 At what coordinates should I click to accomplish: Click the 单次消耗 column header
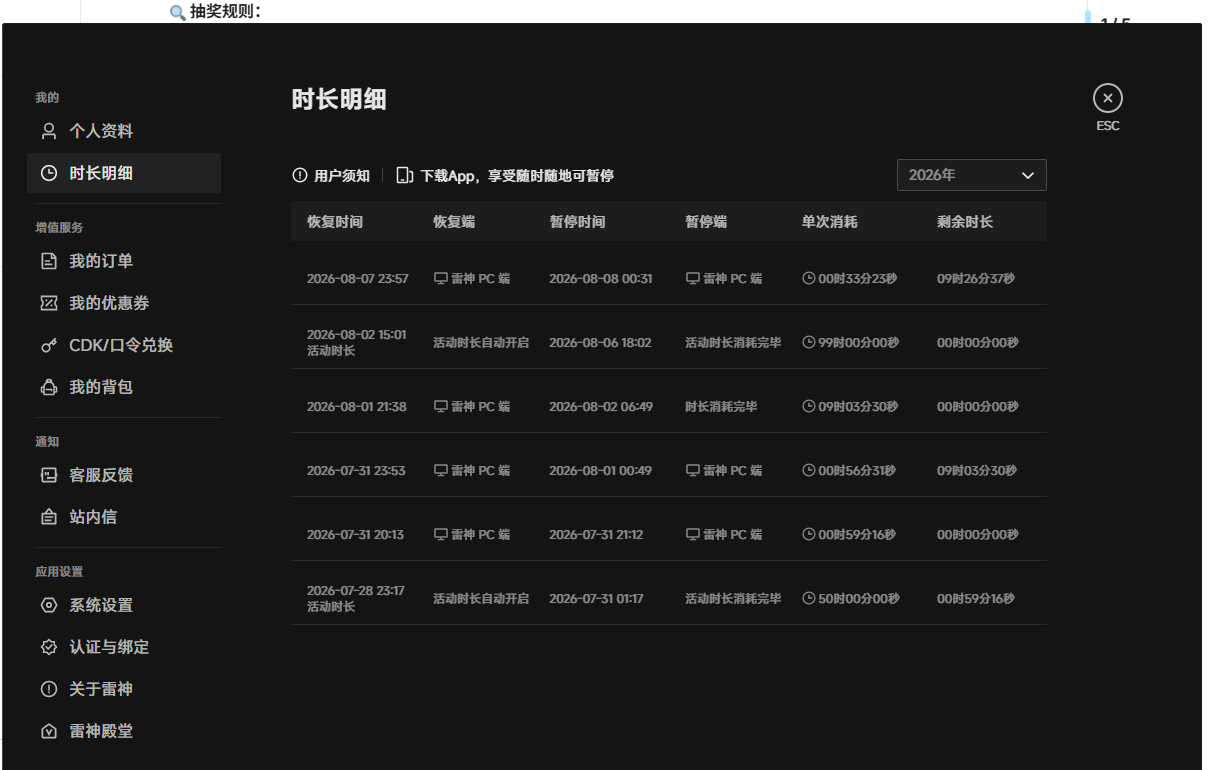[829, 221]
